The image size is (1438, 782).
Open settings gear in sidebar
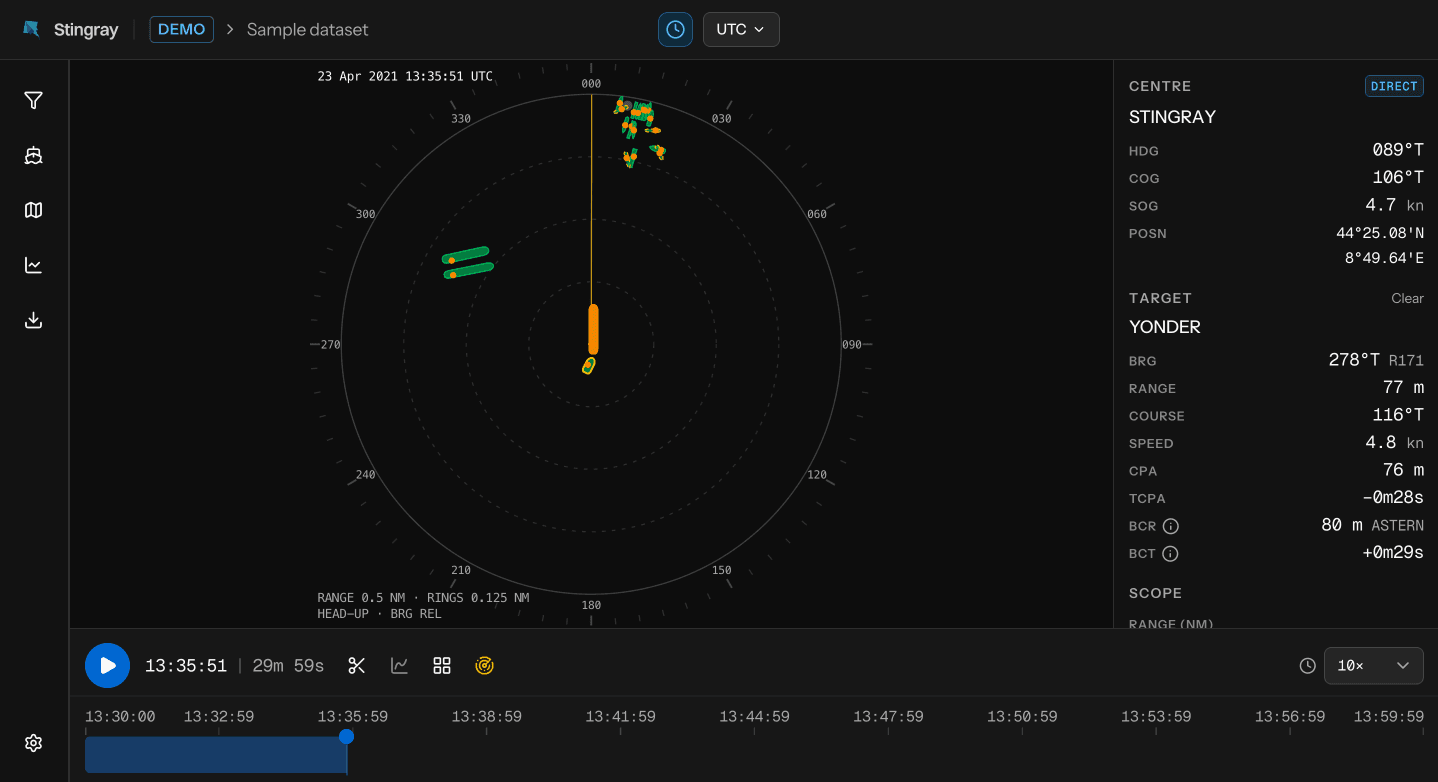(x=34, y=743)
